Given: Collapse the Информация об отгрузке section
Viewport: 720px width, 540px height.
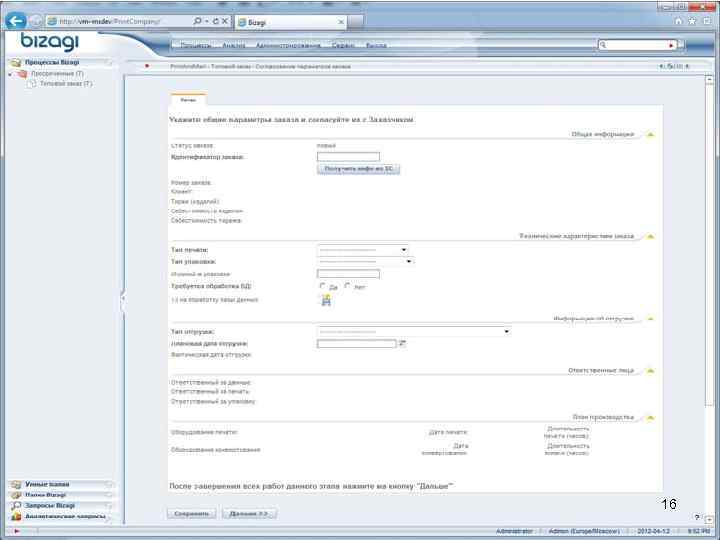Looking at the screenshot, I should [650, 318].
